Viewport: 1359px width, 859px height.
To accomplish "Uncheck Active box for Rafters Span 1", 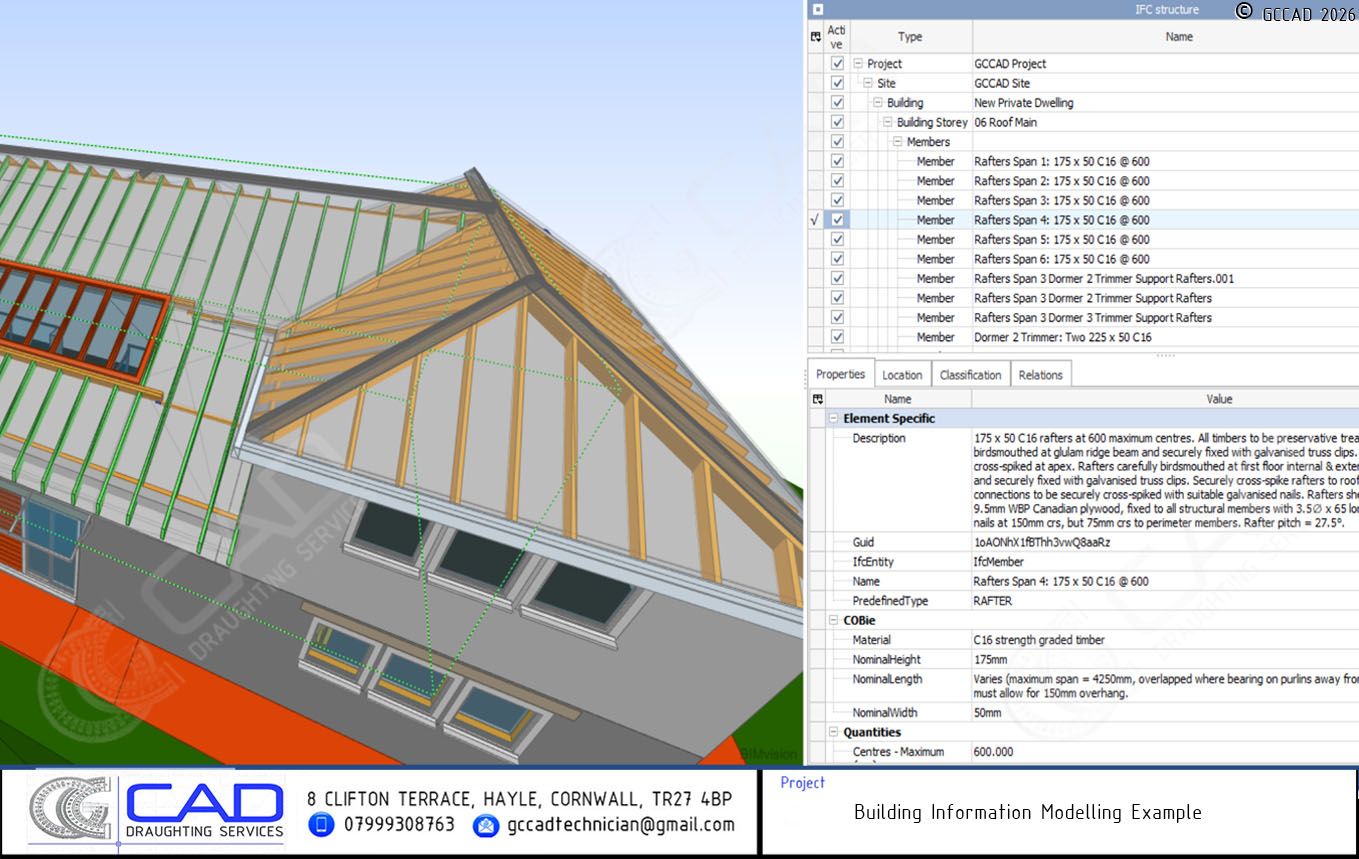I will click(x=837, y=161).
